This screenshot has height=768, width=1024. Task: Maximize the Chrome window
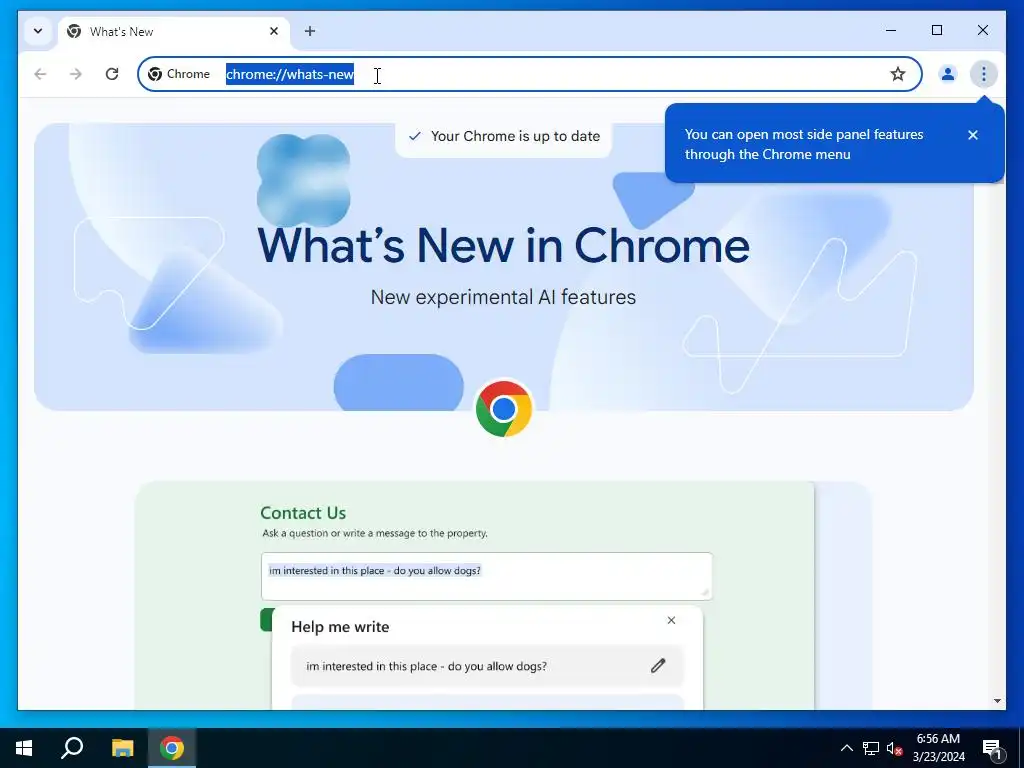pos(936,30)
